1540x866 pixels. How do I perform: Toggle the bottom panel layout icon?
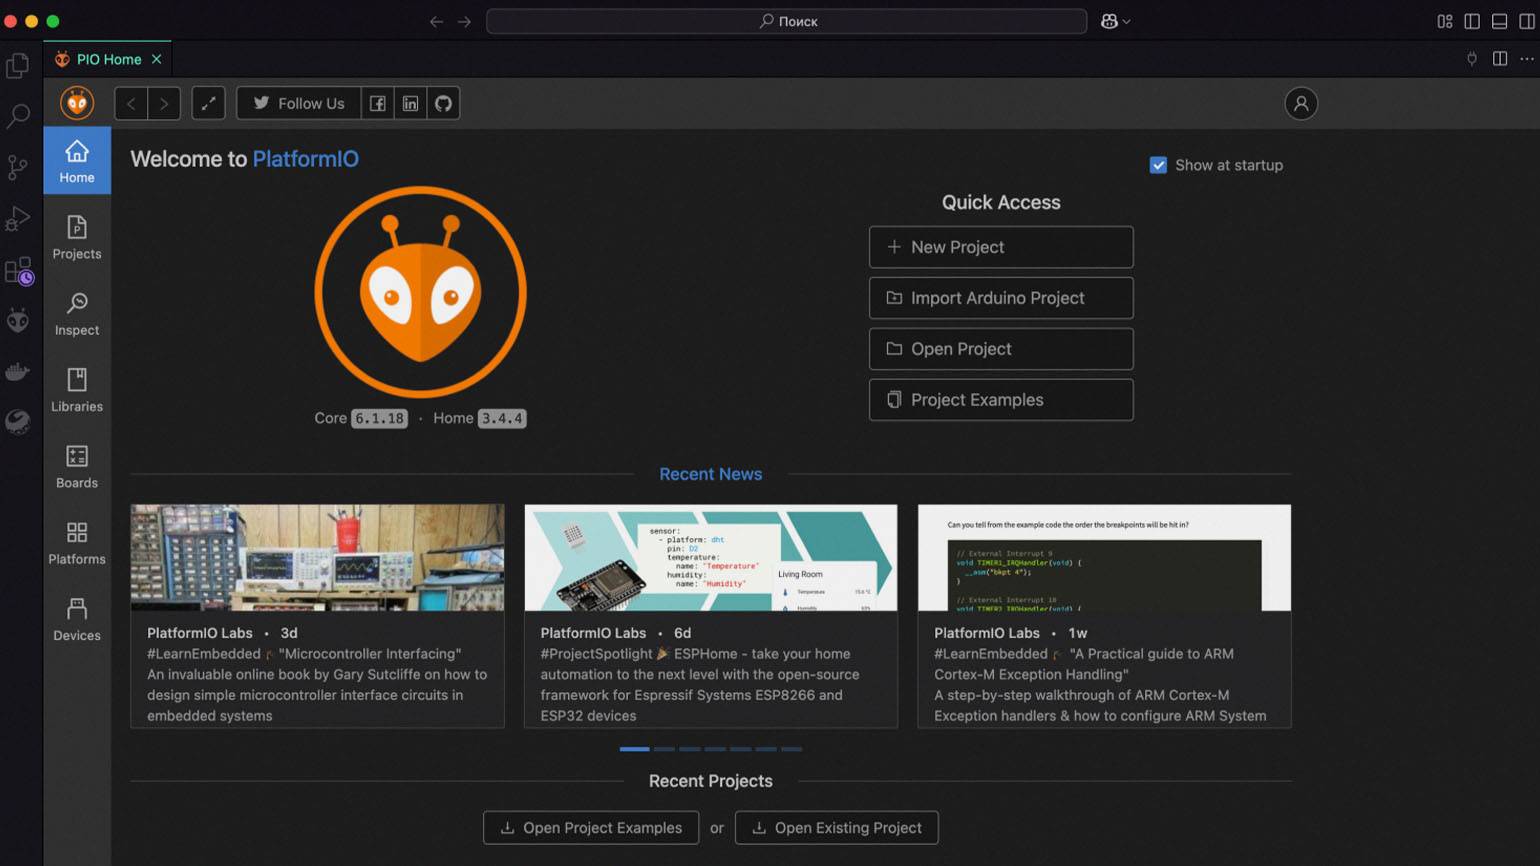tap(1499, 21)
